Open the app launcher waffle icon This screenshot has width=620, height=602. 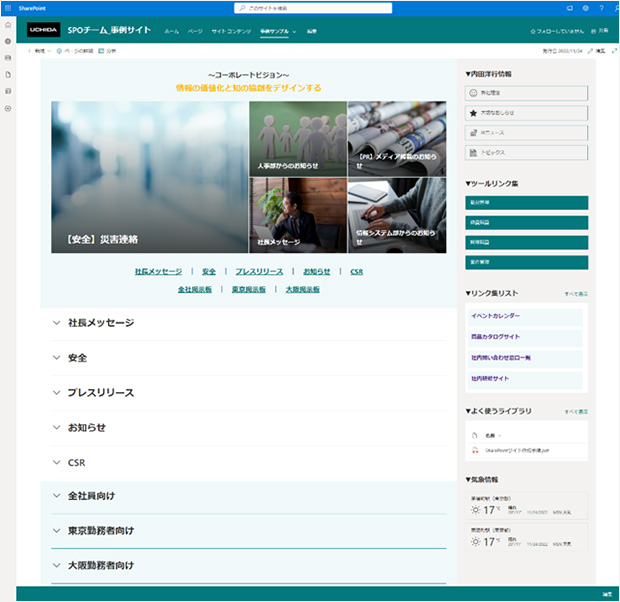pos(8,8)
